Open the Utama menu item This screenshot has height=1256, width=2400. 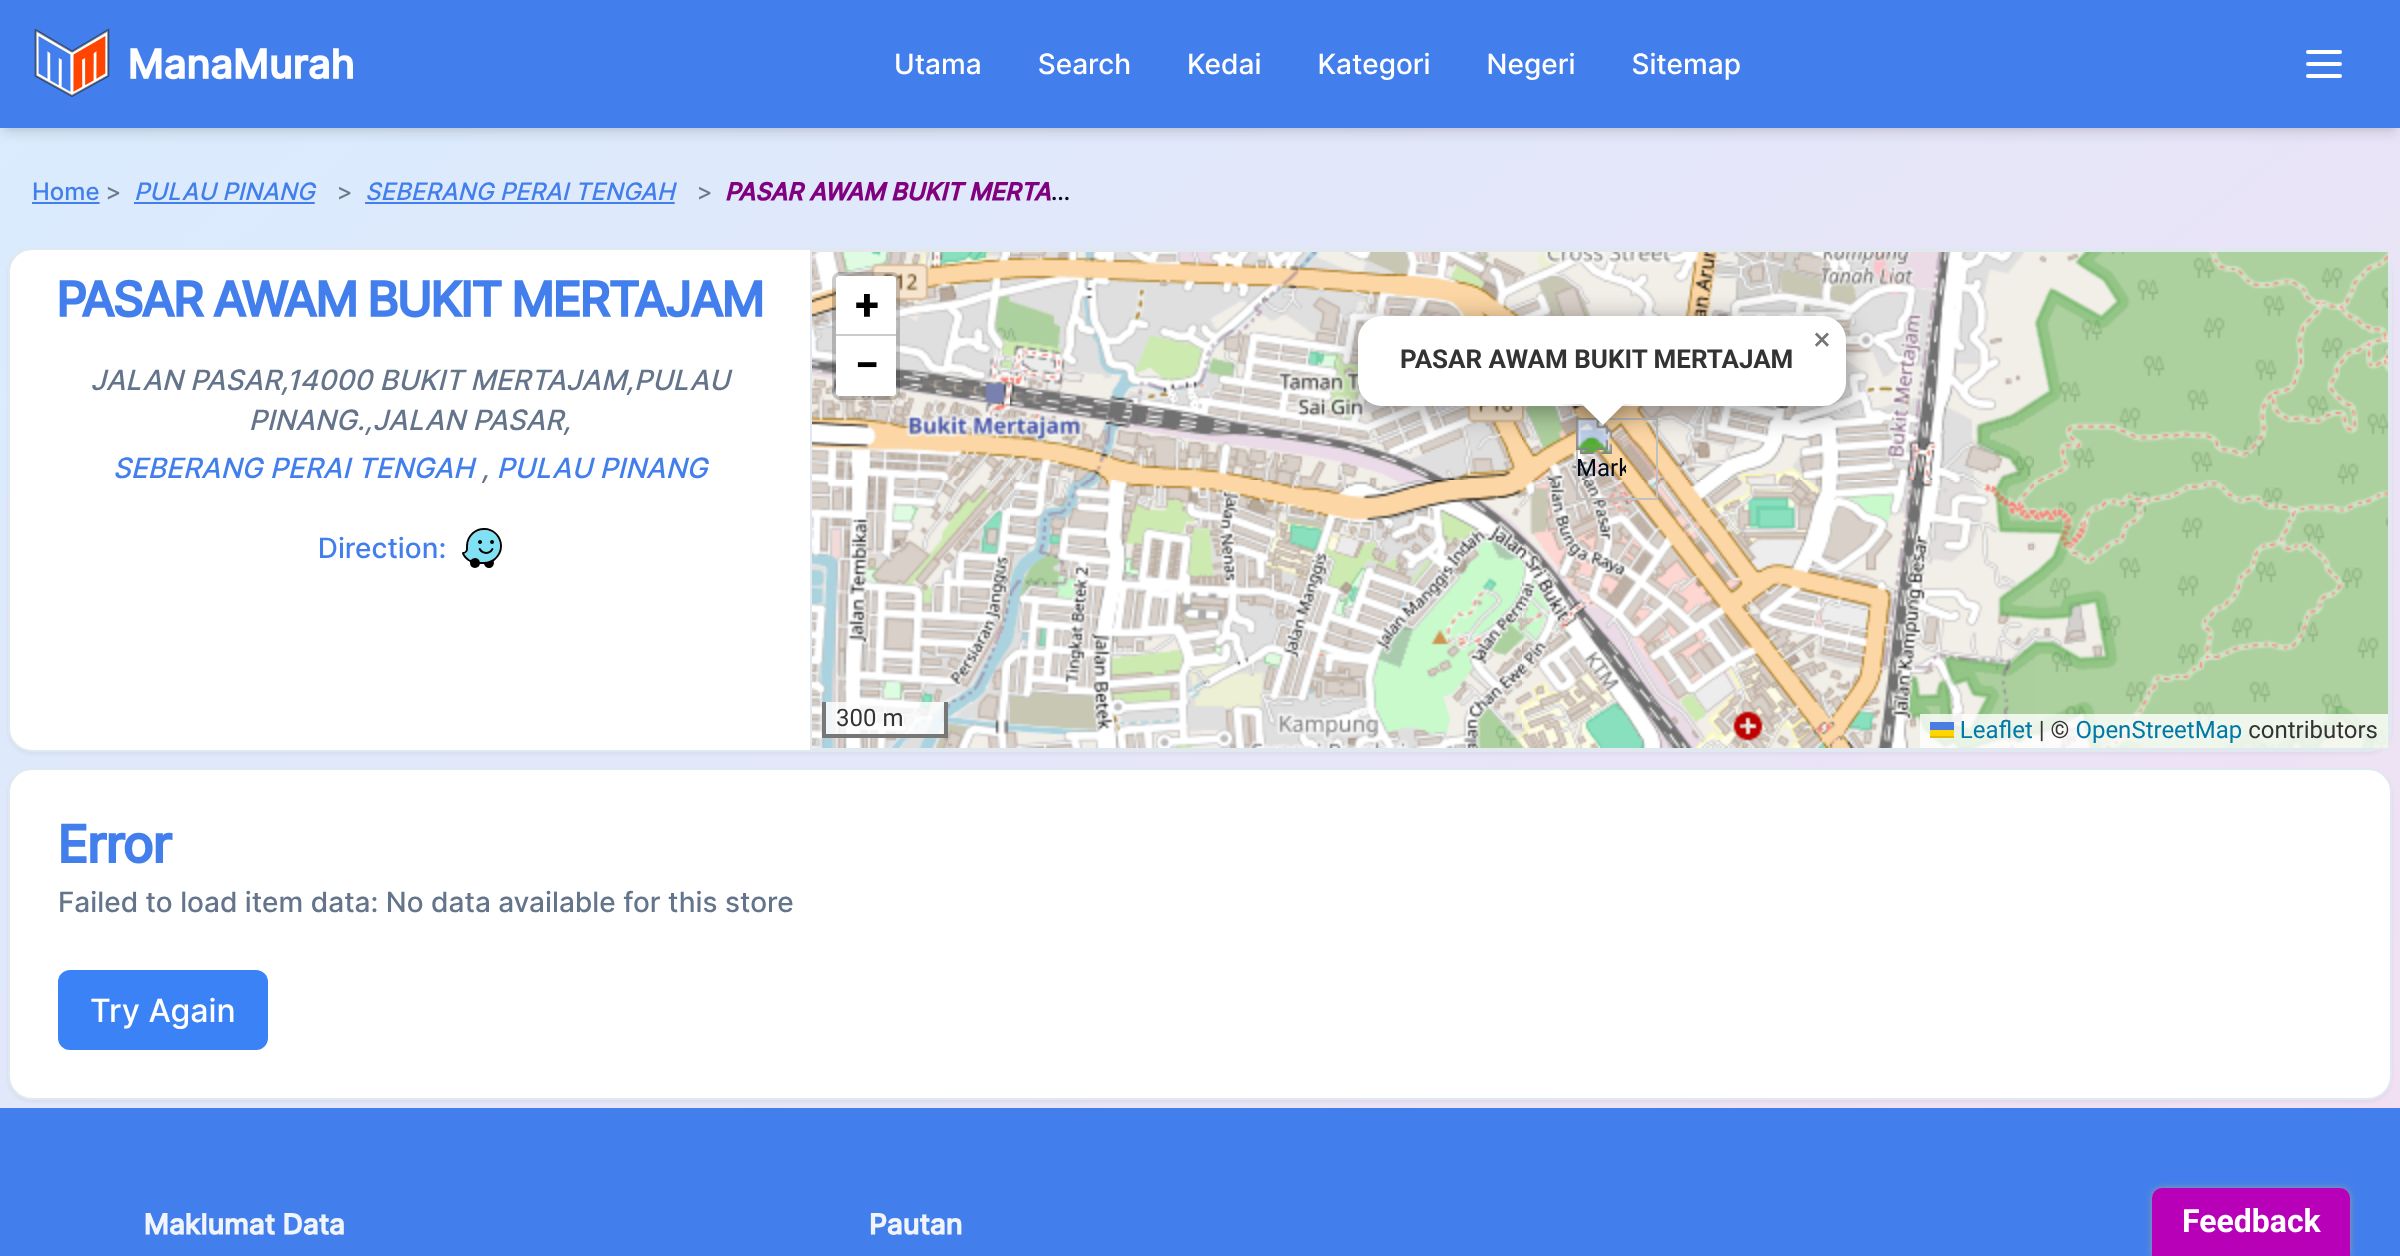(x=937, y=64)
